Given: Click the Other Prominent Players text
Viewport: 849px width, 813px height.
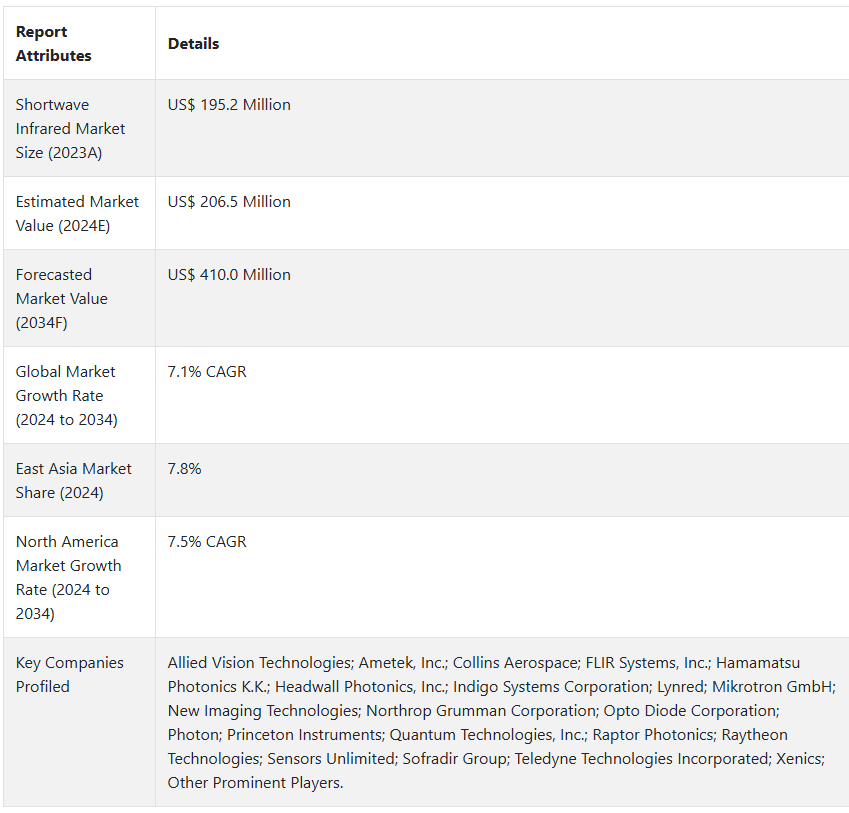Looking at the screenshot, I should pyautogui.click(x=255, y=783).
